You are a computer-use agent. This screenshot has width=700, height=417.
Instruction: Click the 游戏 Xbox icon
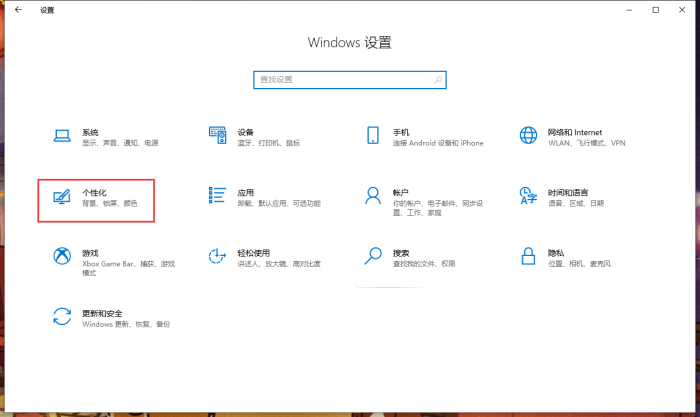point(62,257)
